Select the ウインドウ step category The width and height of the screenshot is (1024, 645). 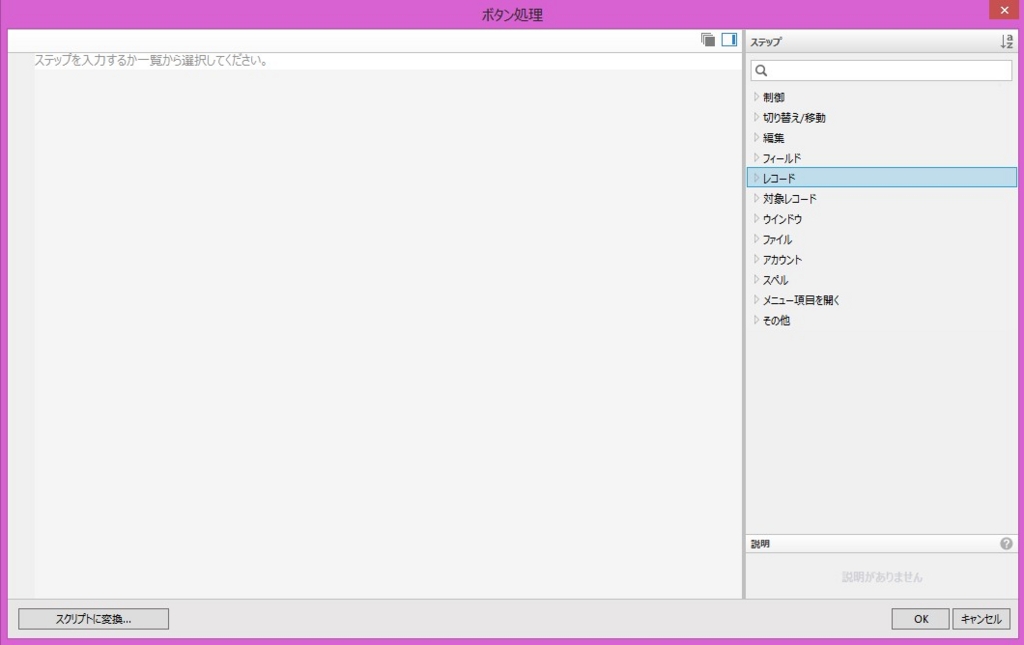click(x=782, y=219)
